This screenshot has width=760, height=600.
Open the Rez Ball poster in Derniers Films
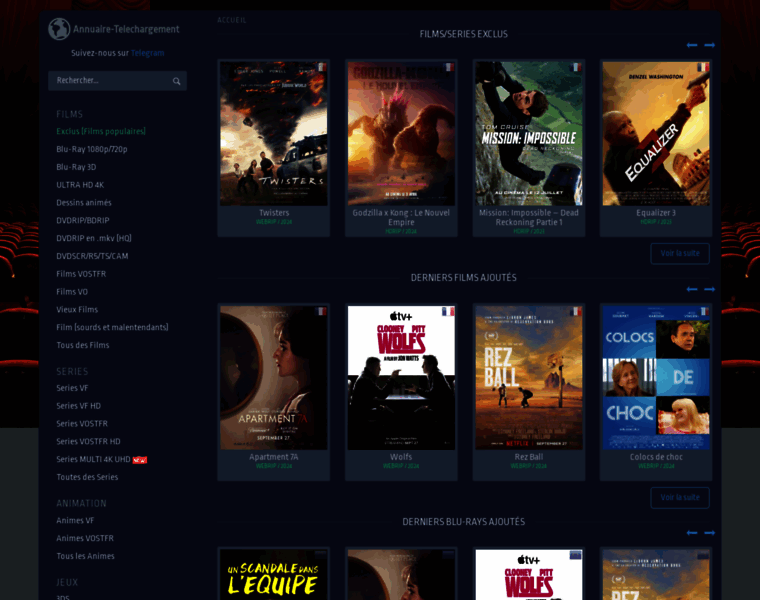pyautogui.click(x=529, y=378)
